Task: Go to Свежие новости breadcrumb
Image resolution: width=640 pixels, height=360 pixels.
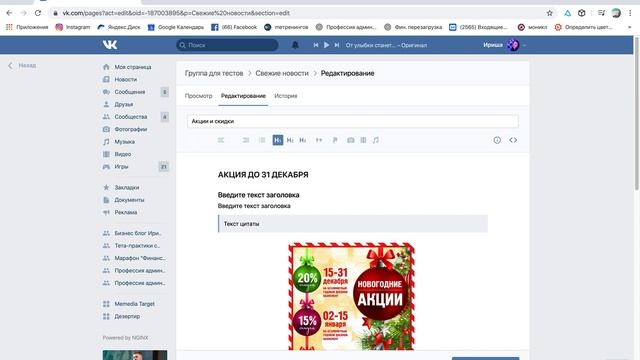Action: 282,73
